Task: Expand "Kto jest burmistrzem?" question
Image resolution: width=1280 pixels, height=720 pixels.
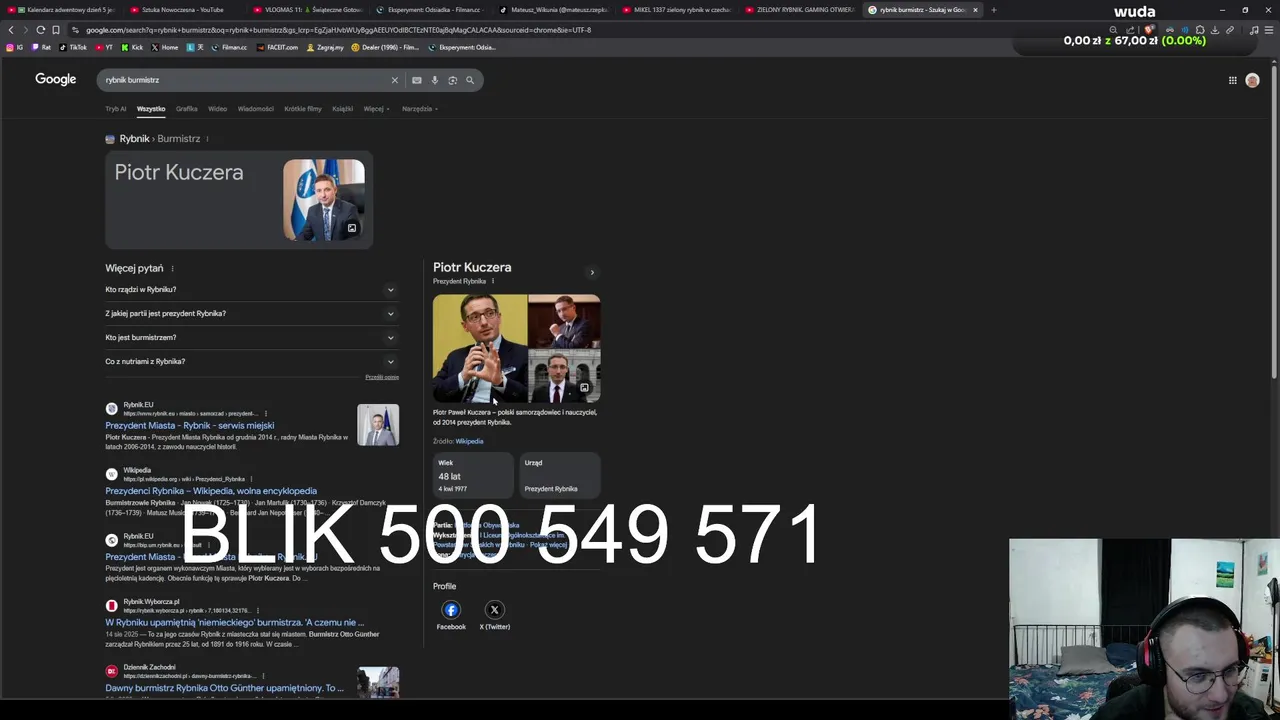Action: tap(252, 338)
